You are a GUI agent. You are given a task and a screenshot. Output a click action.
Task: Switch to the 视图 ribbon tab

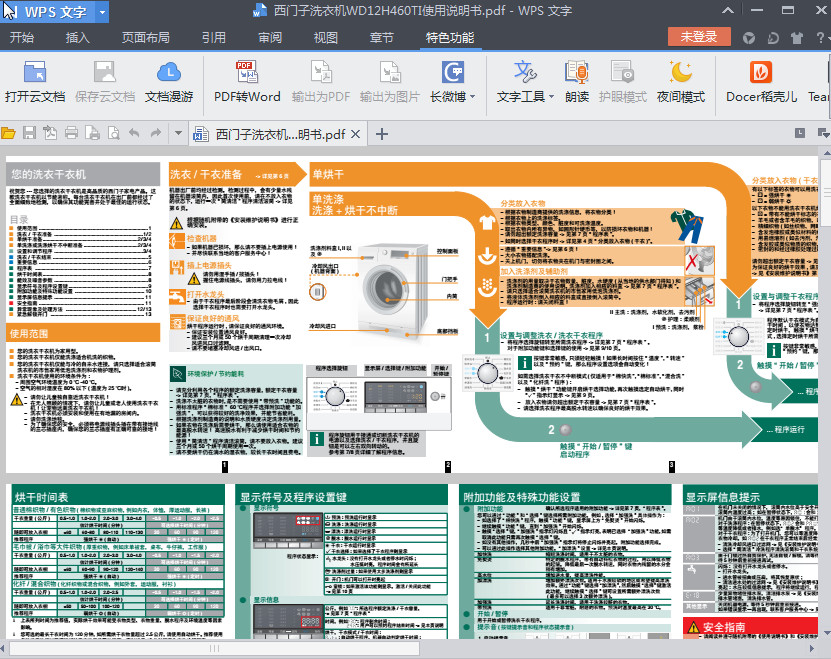(325, 38)
